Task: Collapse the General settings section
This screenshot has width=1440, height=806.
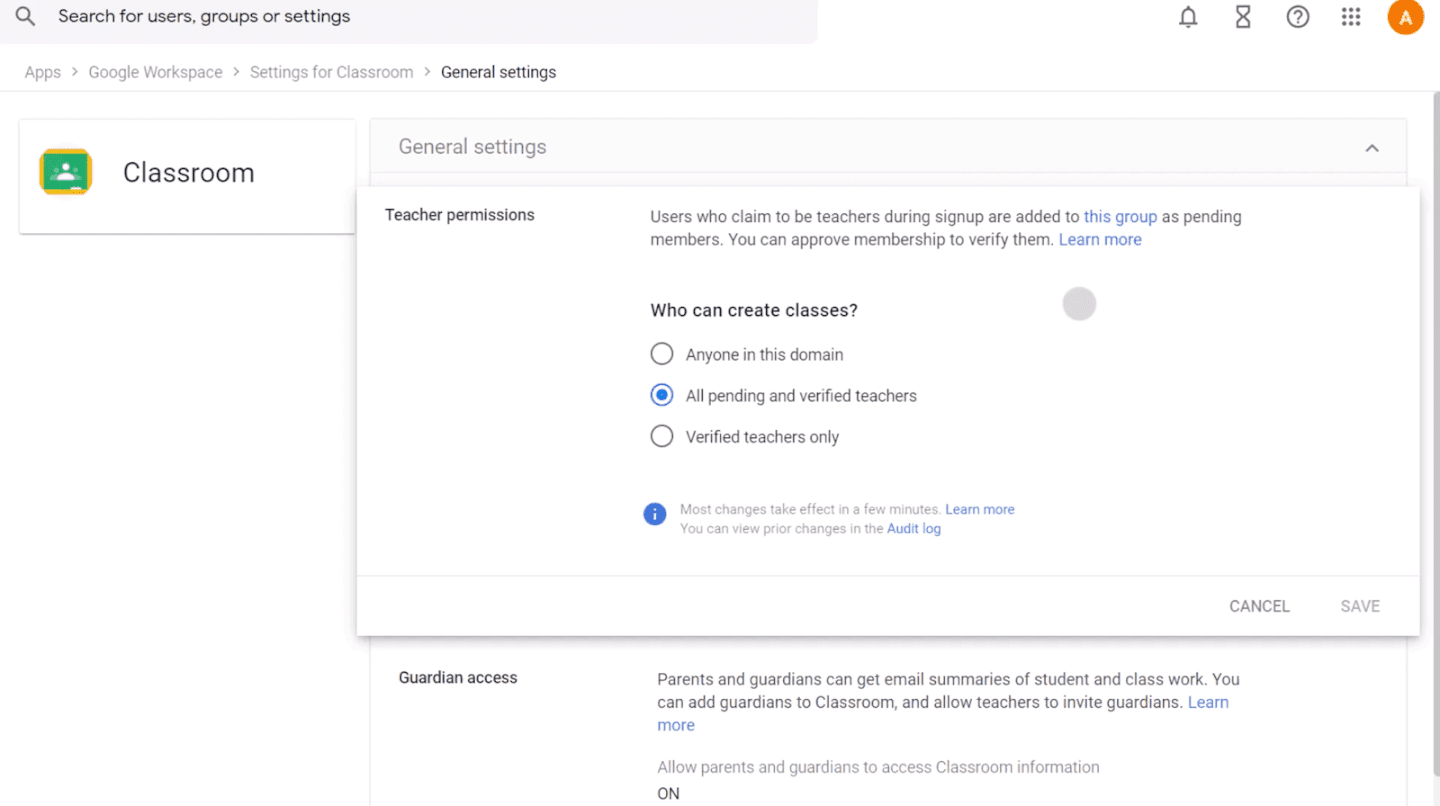Action: pyautogui.click(x=1372, y=148)
